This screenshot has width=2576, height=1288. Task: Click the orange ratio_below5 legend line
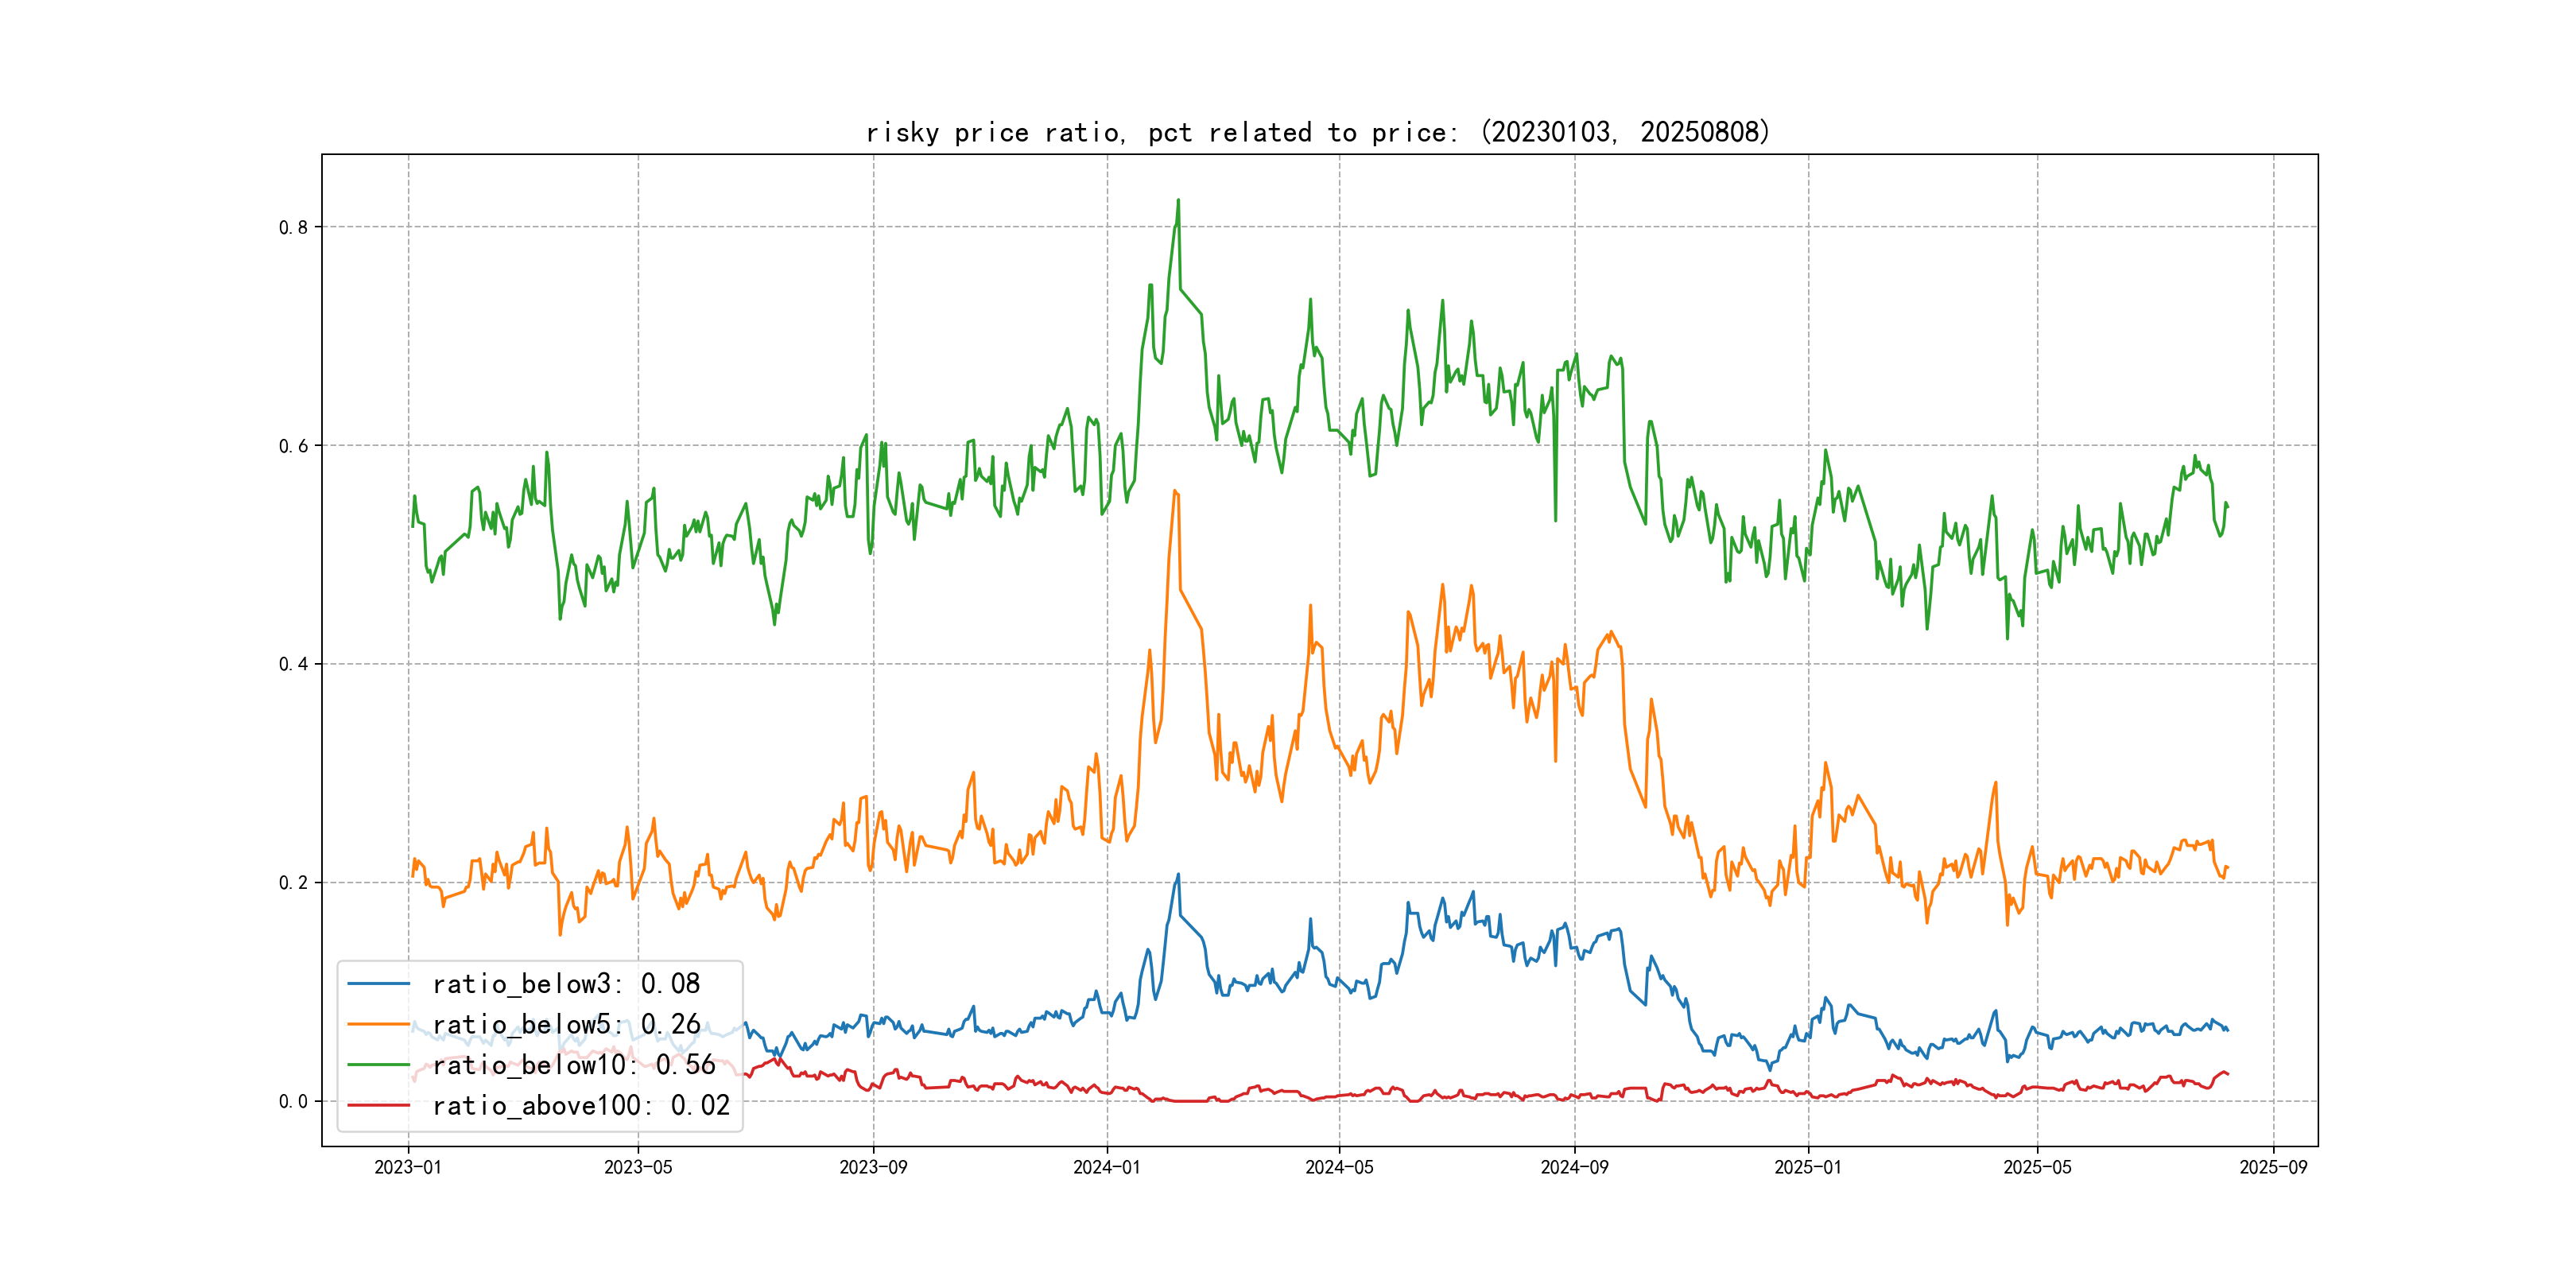(x=378, y=1024)
